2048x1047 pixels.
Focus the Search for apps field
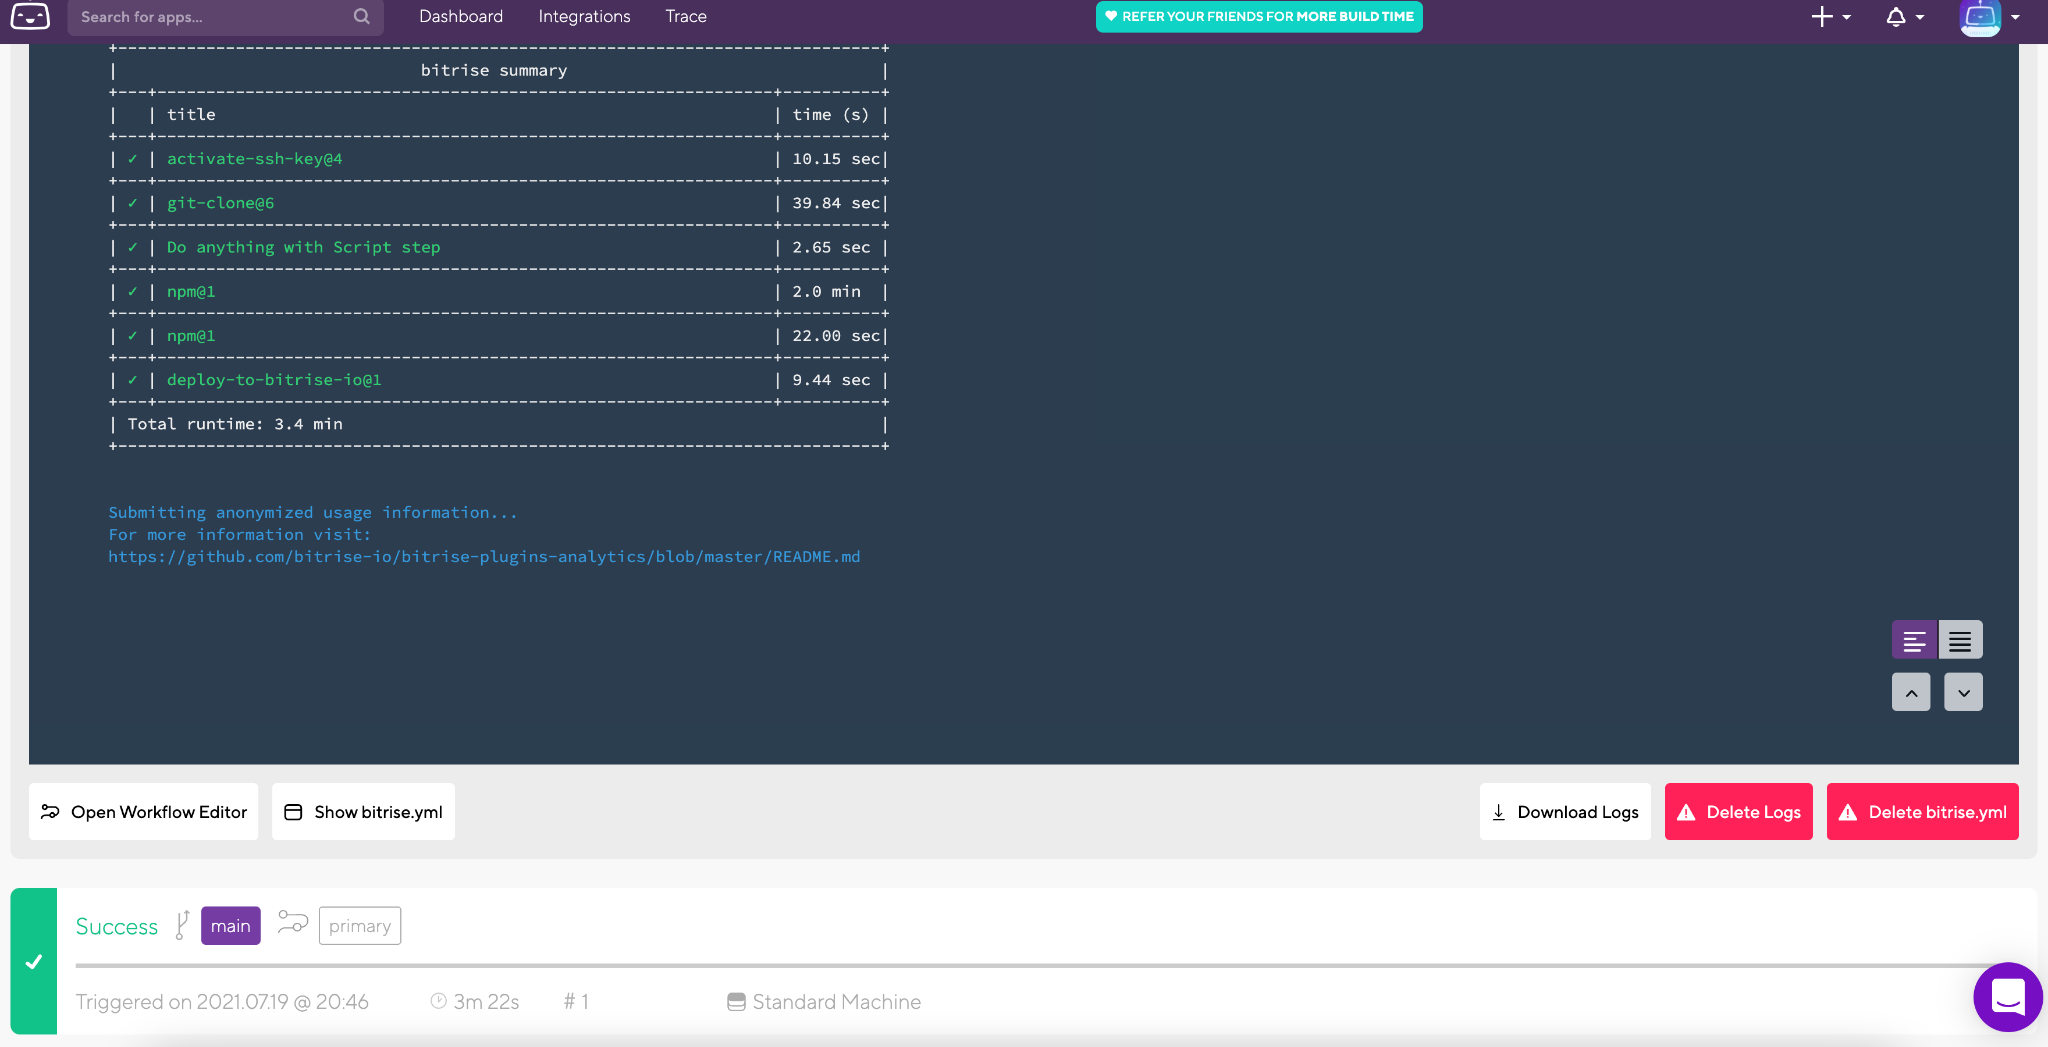click(225, 17)
